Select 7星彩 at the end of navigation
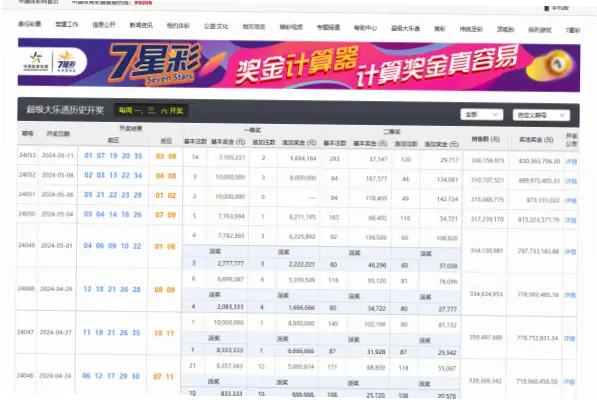 (573, 30)
